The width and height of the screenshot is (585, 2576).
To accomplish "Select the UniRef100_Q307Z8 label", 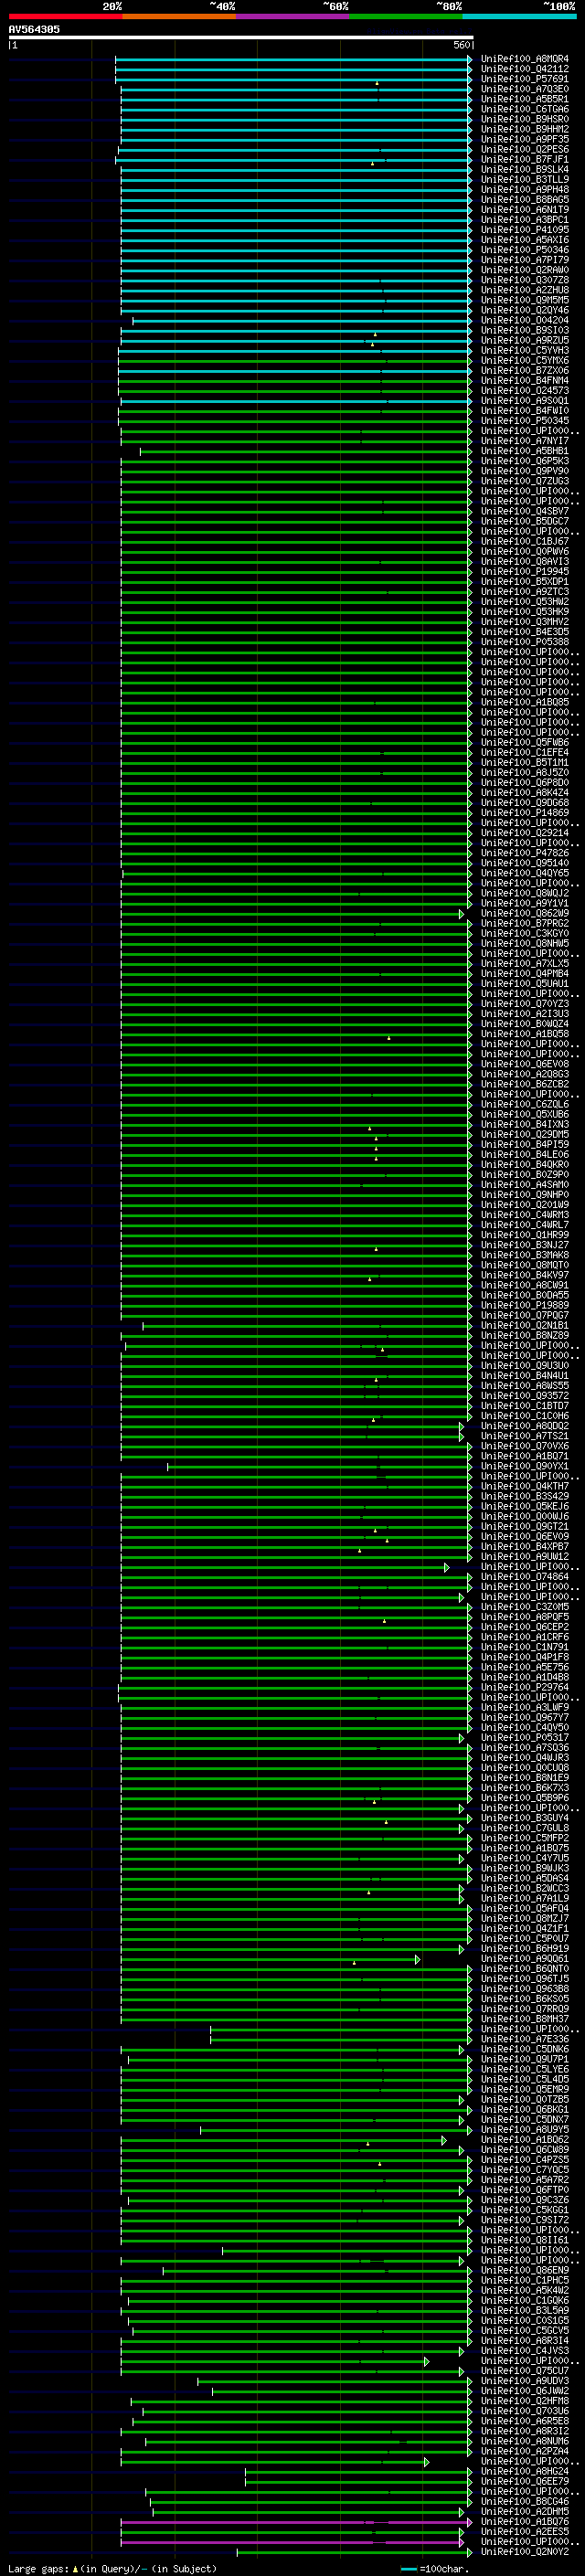I will [525, 280].
